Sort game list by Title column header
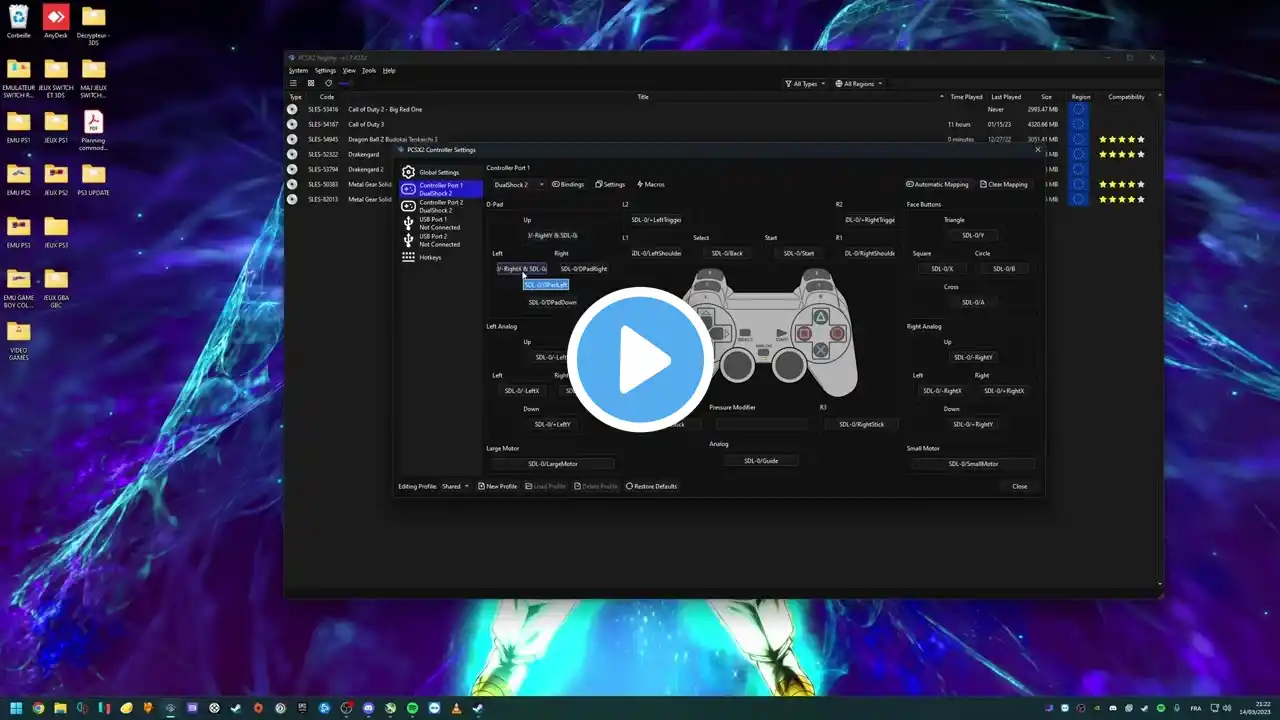The width and height of the screenshot is (1280, 720). [x=643, y=97]
